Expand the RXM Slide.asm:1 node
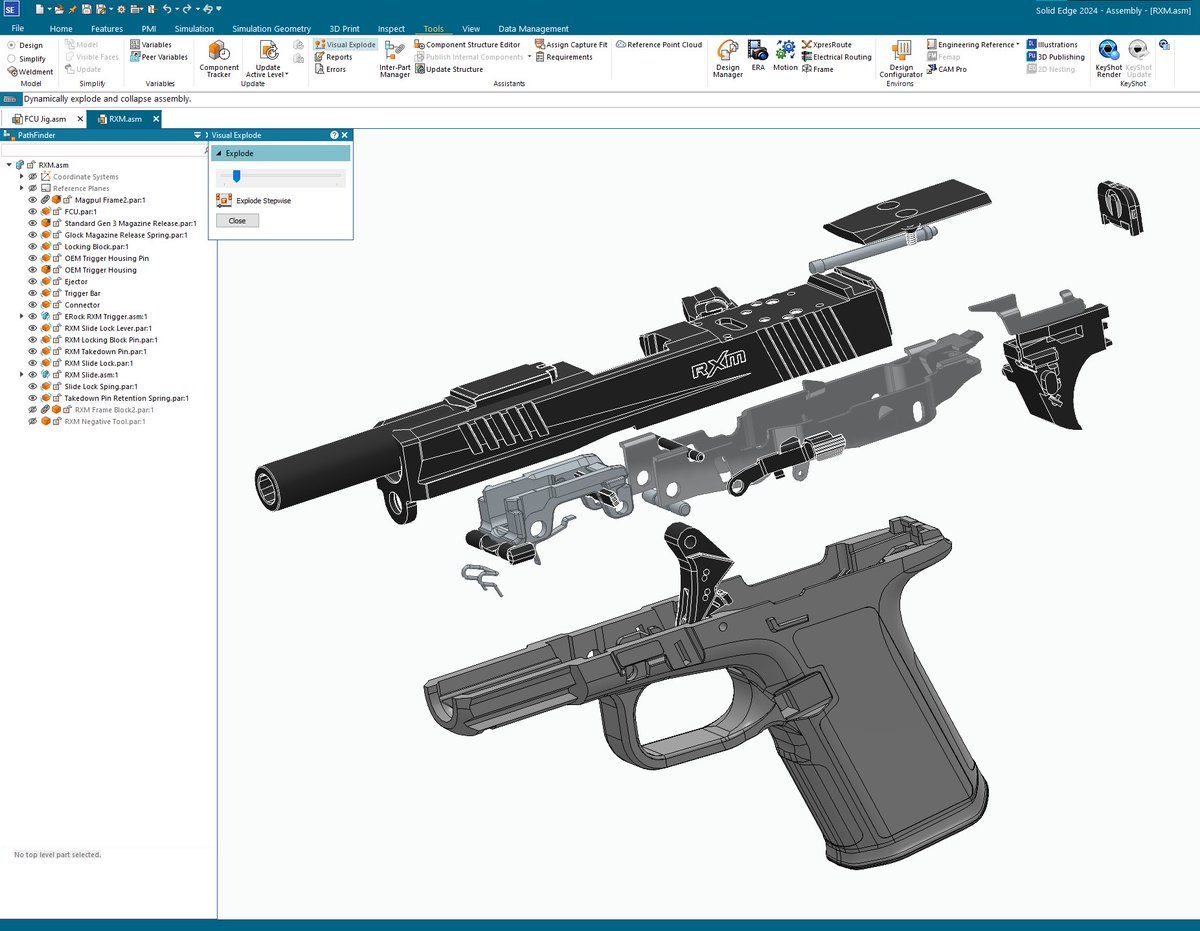Viewport: 1200px width, 931px height. coord(21,375)
